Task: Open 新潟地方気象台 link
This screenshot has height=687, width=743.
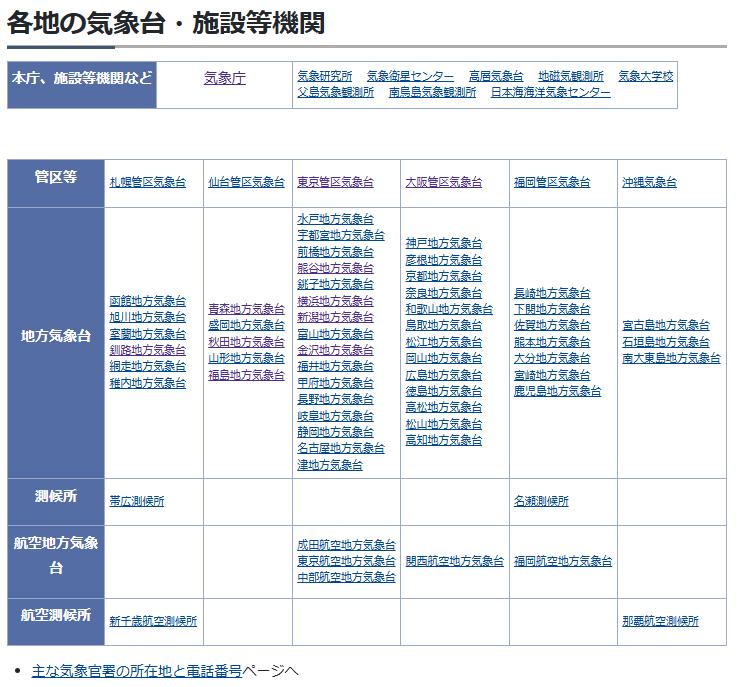Action: point(335,317)
